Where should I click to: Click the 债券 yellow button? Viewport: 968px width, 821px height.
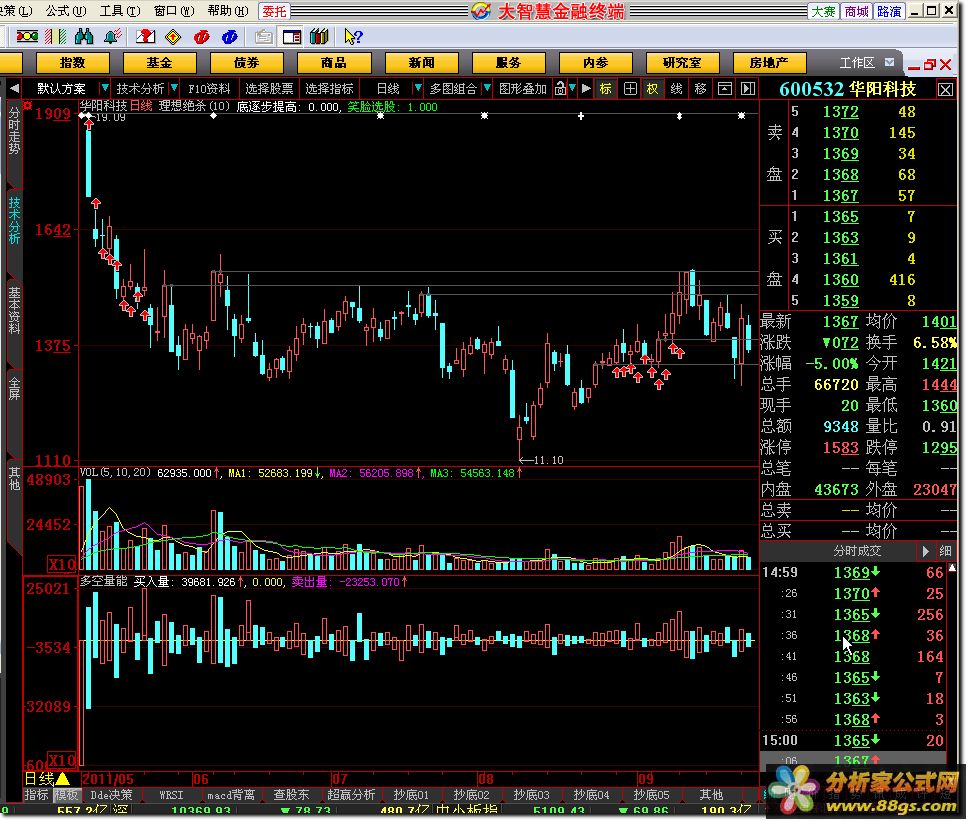click(x=247, y=62)
